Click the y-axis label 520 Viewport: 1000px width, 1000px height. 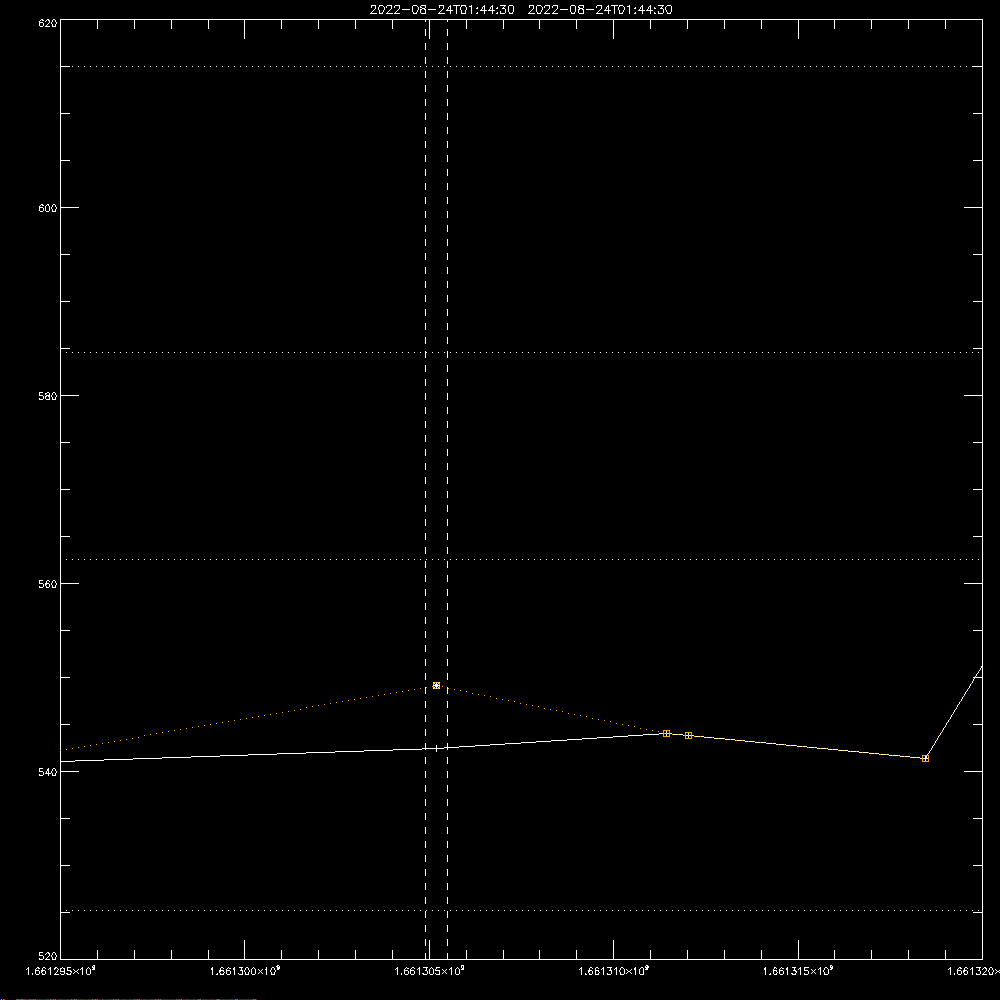pyautogui.click(x=48, y=957)
